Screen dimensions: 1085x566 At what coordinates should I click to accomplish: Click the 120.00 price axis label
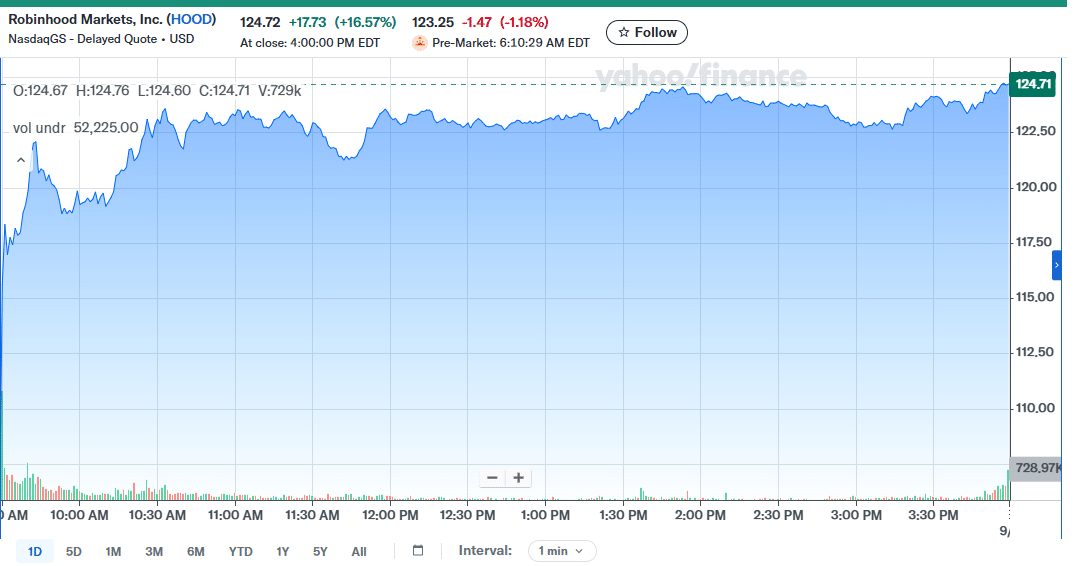(1036, 188)
